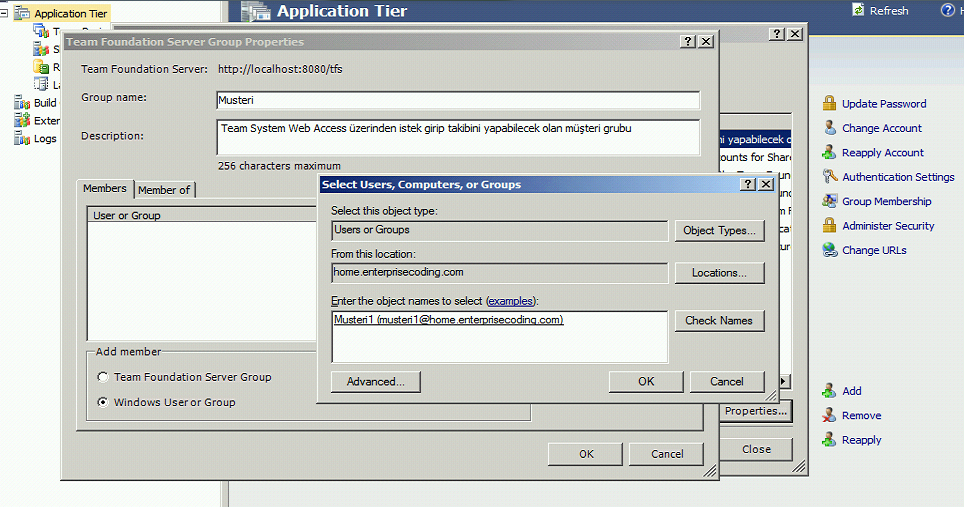
Task: Click the Locations button
Action: click(x=719, y=273)
